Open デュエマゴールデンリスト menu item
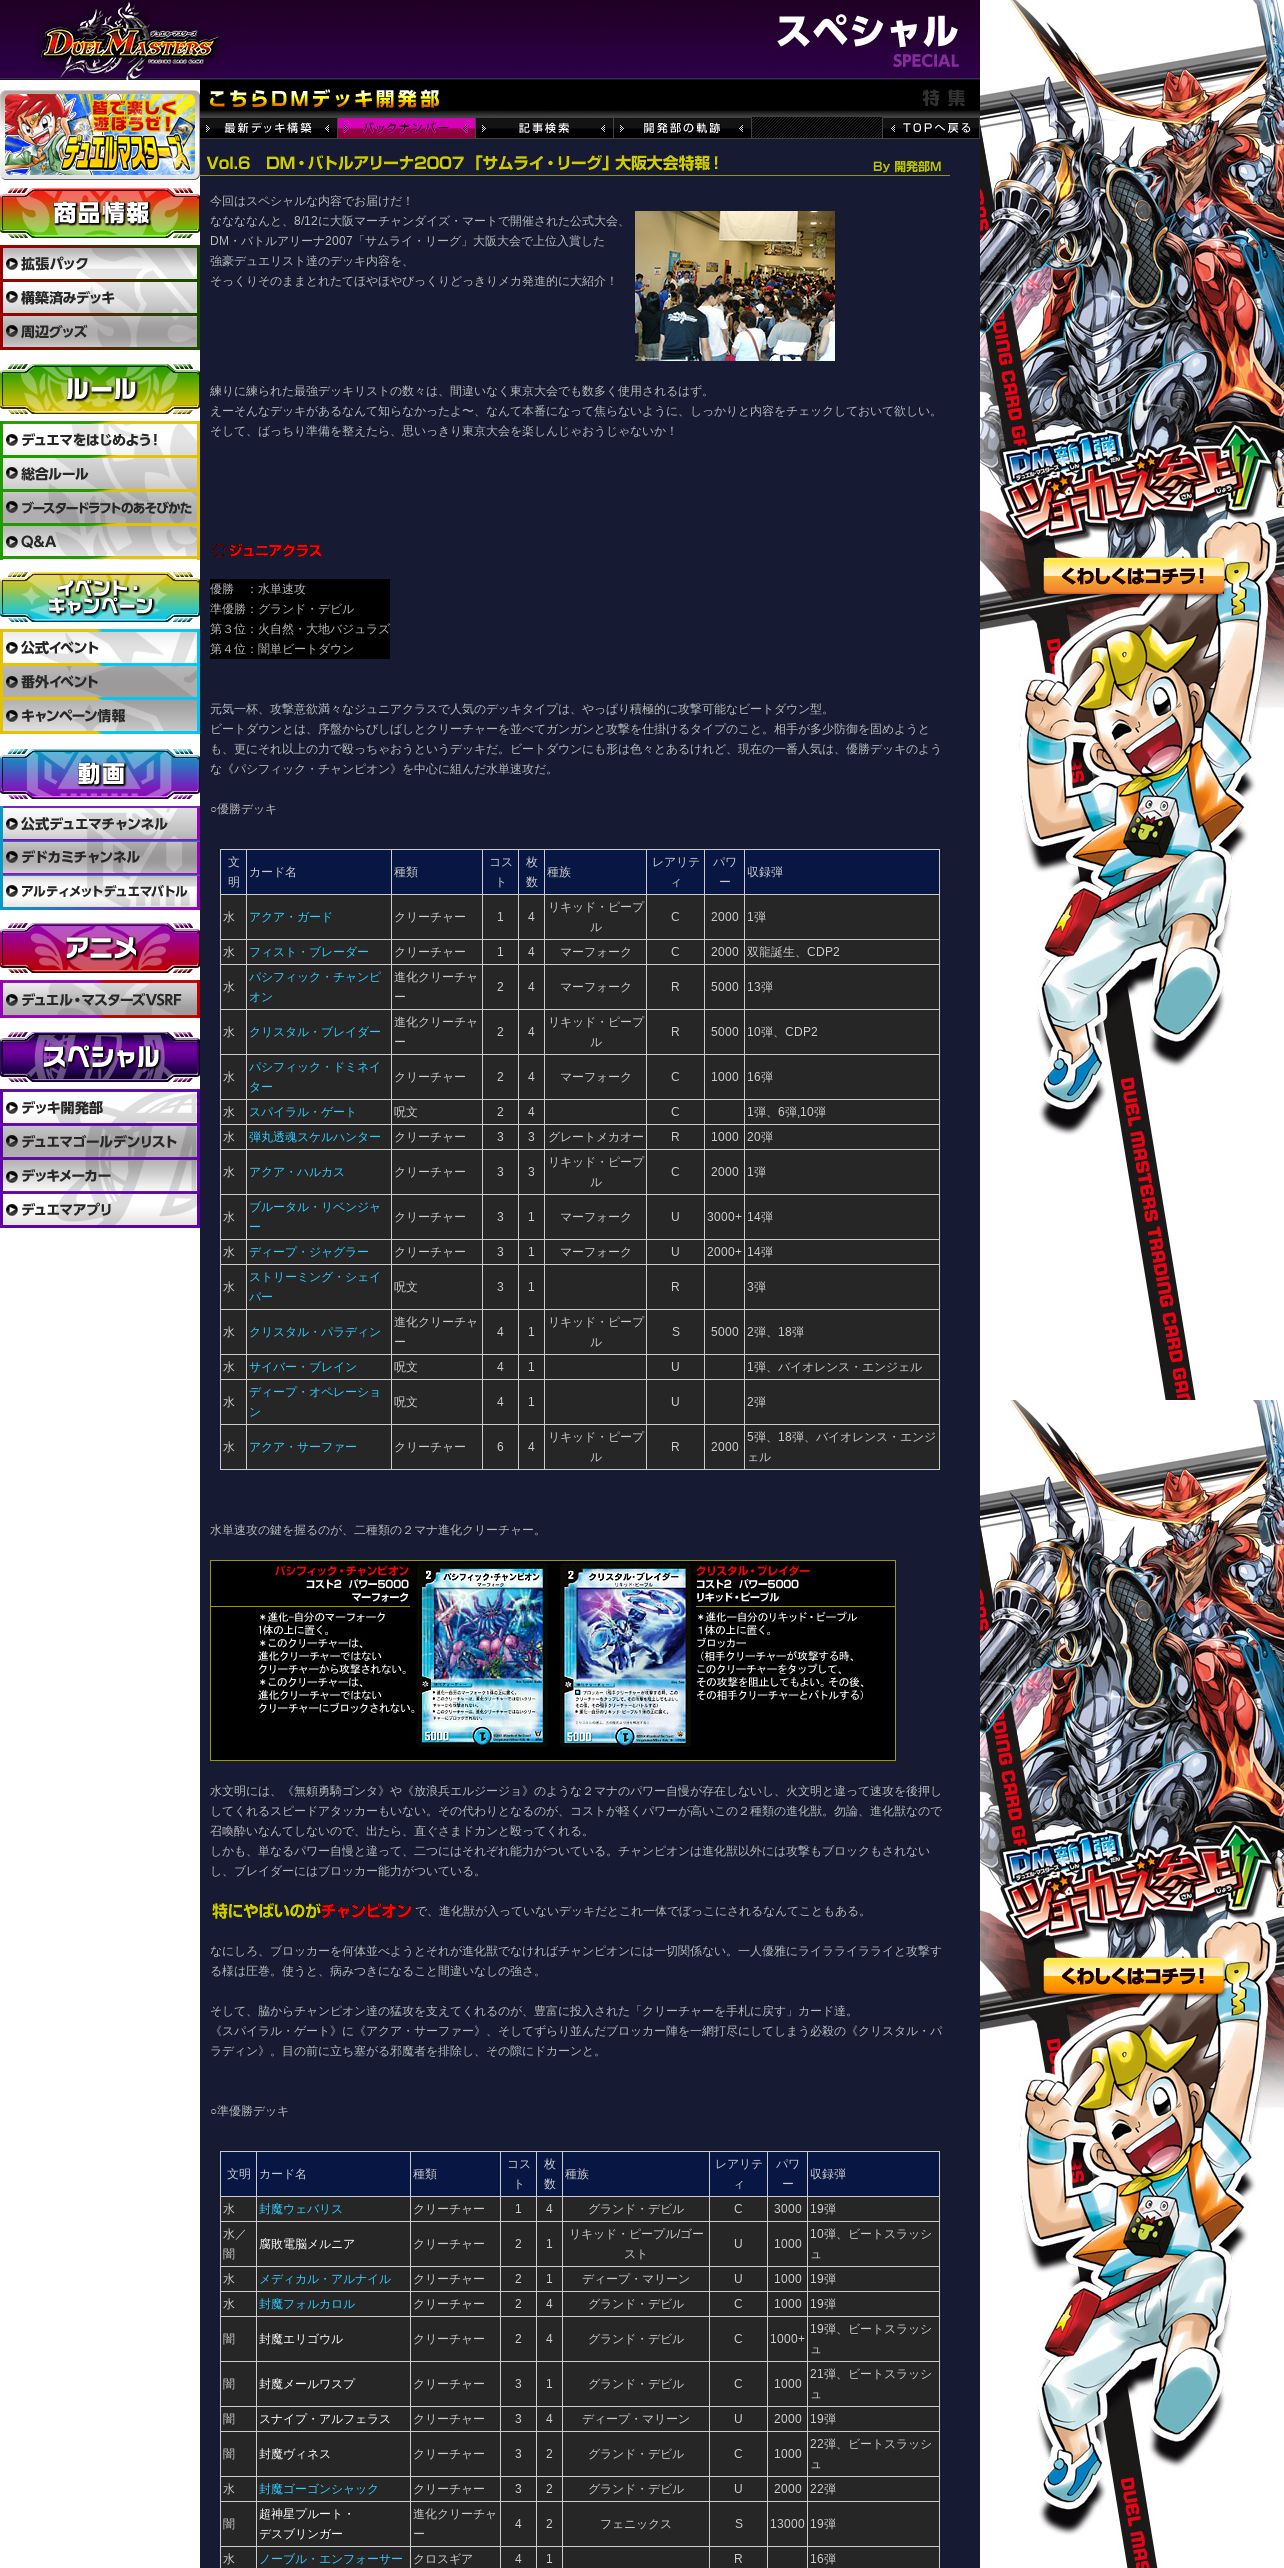Screen dimensions: 1284x2568 (x=100, y=1142)
